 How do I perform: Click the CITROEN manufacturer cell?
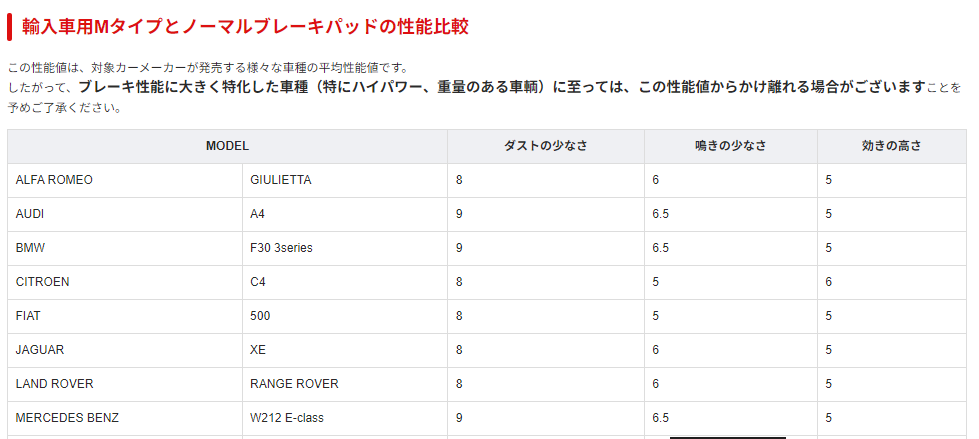coord(43,282)
